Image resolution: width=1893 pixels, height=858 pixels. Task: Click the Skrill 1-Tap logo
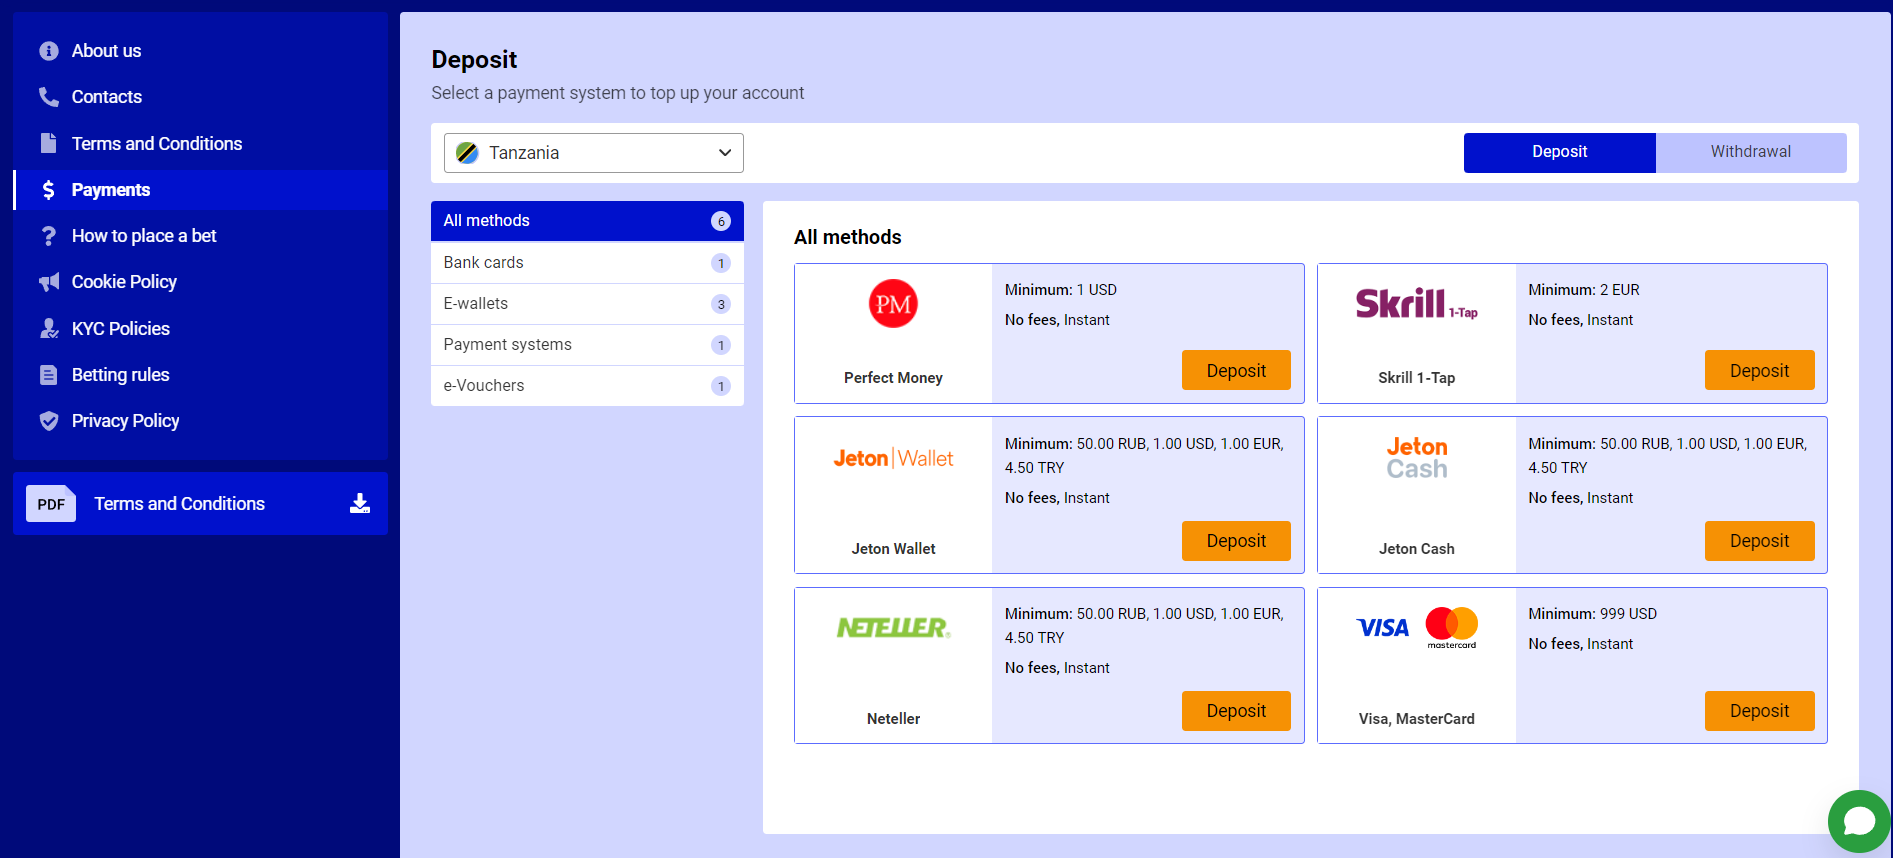(1415, 304)
